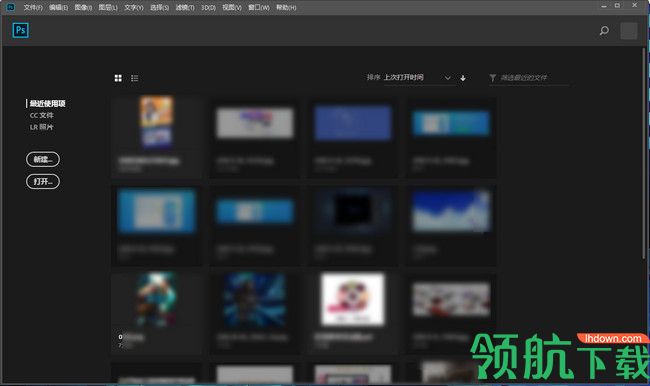Focus the filter recent files field
This screenshot has height=386, width=650.
(529, 78)
